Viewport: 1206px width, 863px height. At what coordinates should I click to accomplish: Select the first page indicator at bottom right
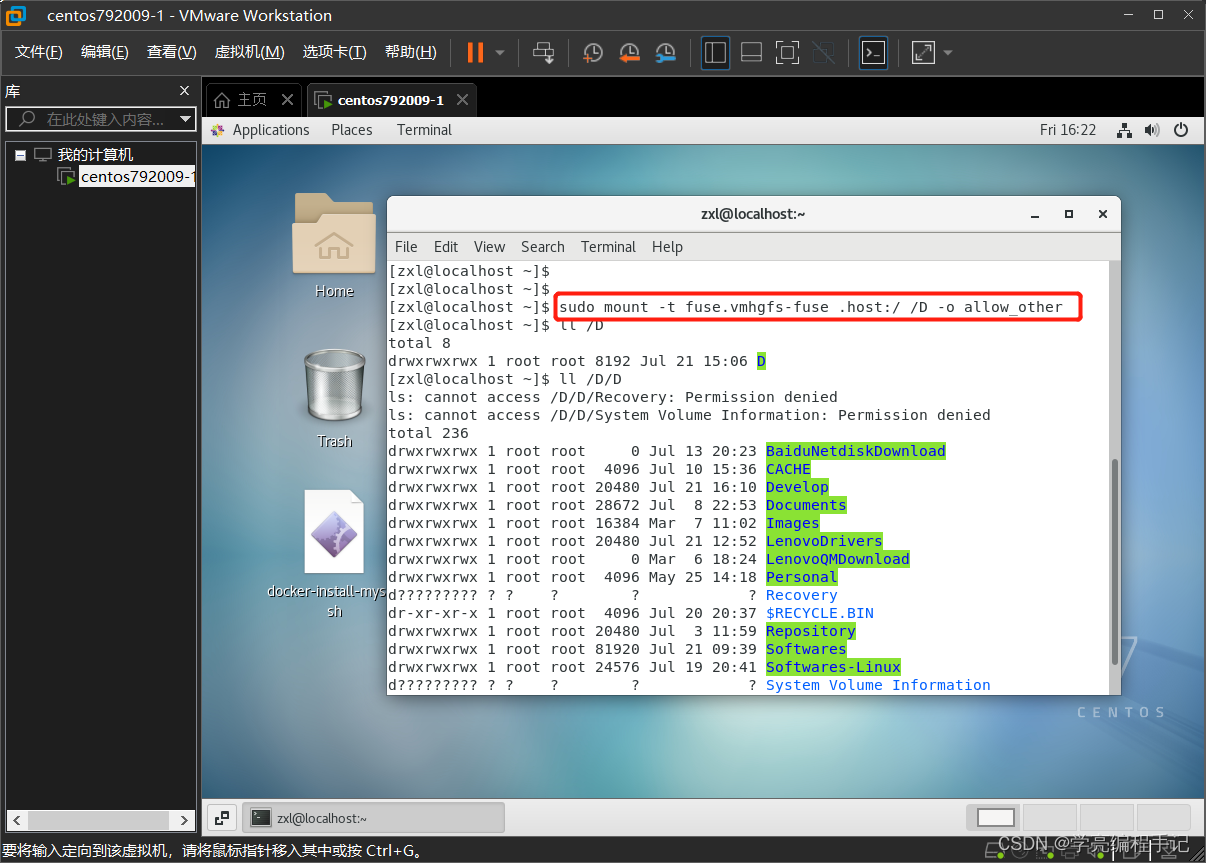[994, 817]
